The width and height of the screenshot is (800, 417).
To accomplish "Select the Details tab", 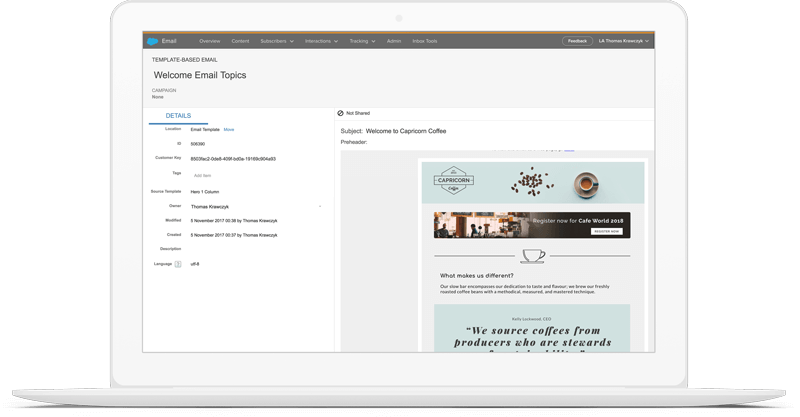I will [178, 116].
